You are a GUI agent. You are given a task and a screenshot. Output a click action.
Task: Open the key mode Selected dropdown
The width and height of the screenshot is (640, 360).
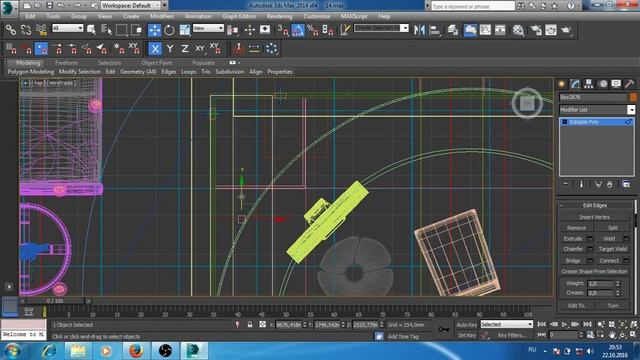(506, 324)
